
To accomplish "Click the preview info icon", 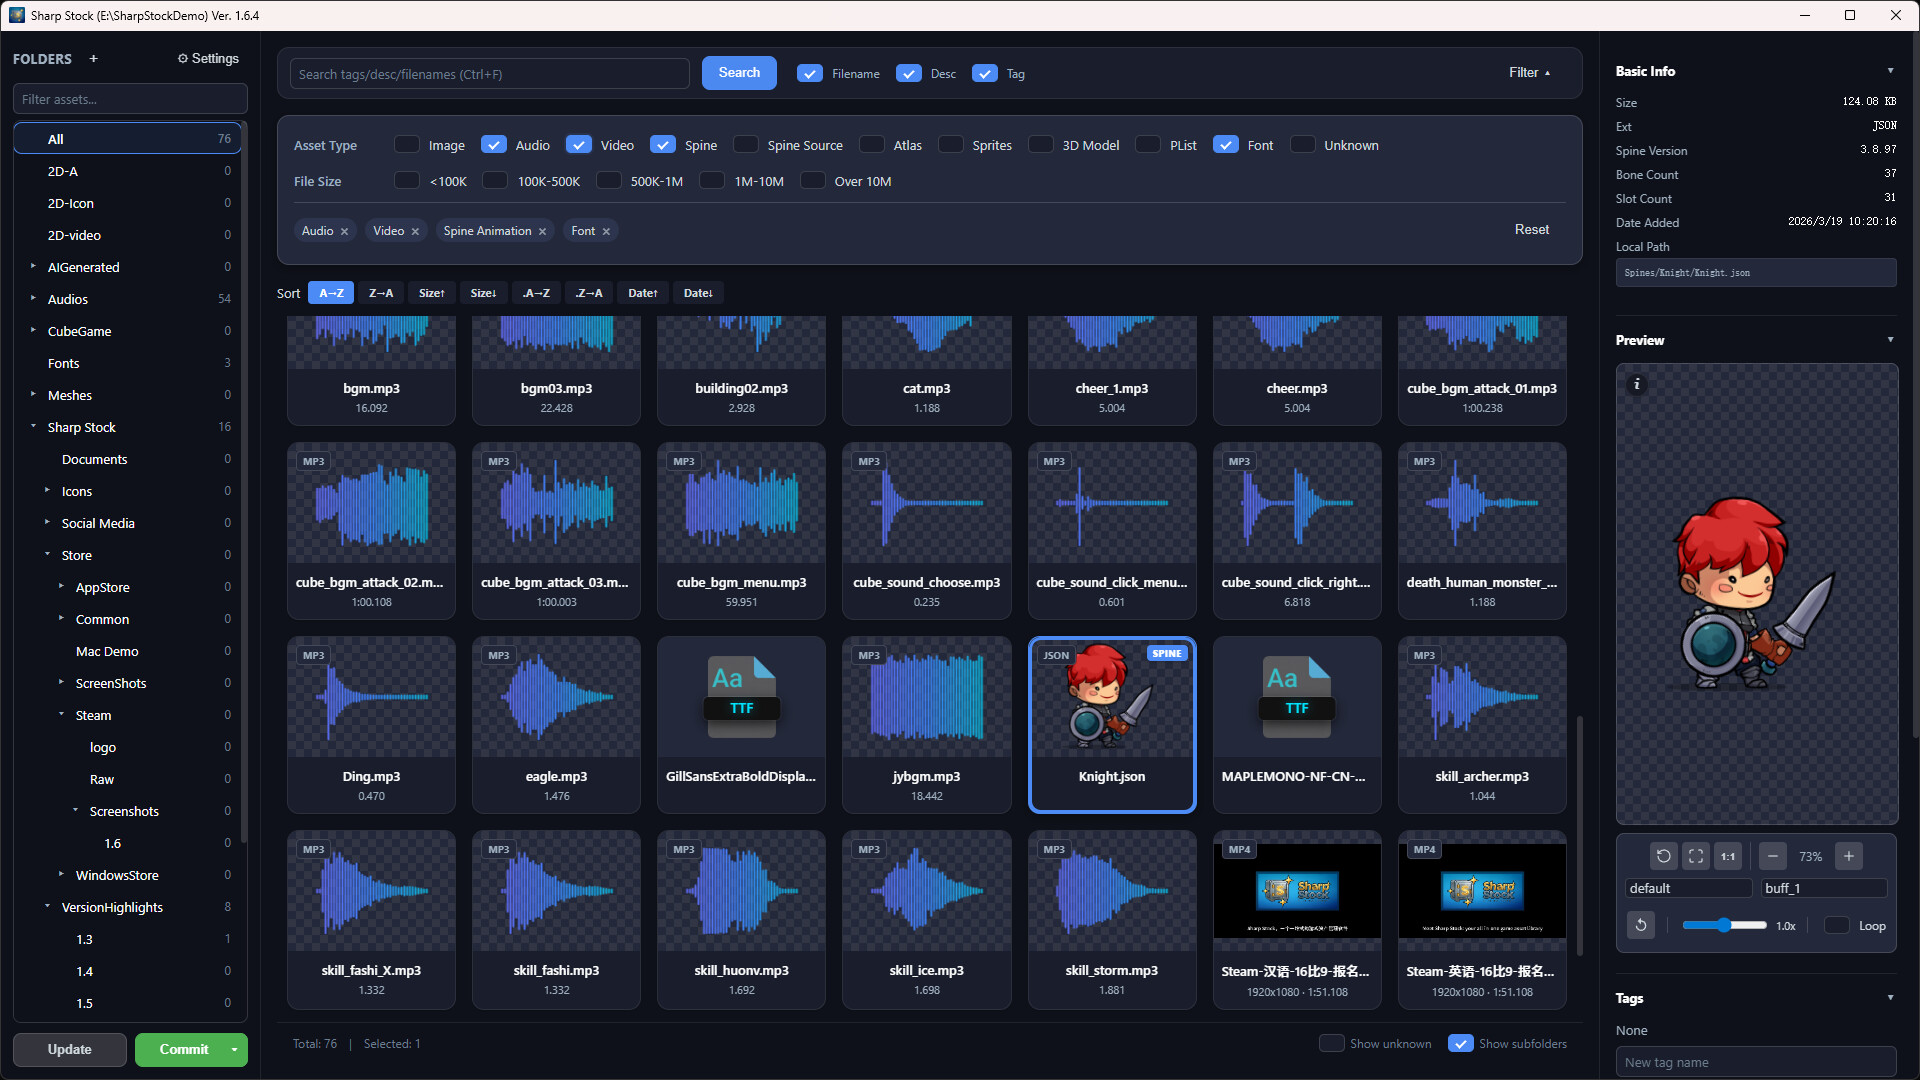I will click(x=1637, y=384).
